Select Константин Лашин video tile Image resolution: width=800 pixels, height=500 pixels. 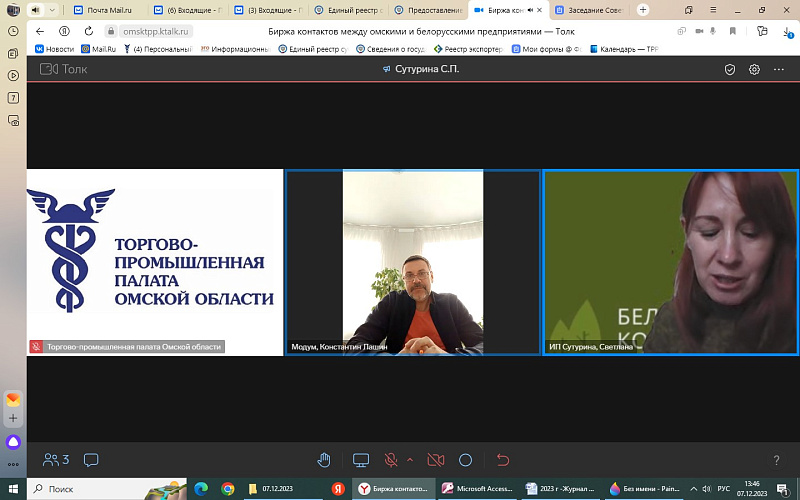tap(413, 262)
